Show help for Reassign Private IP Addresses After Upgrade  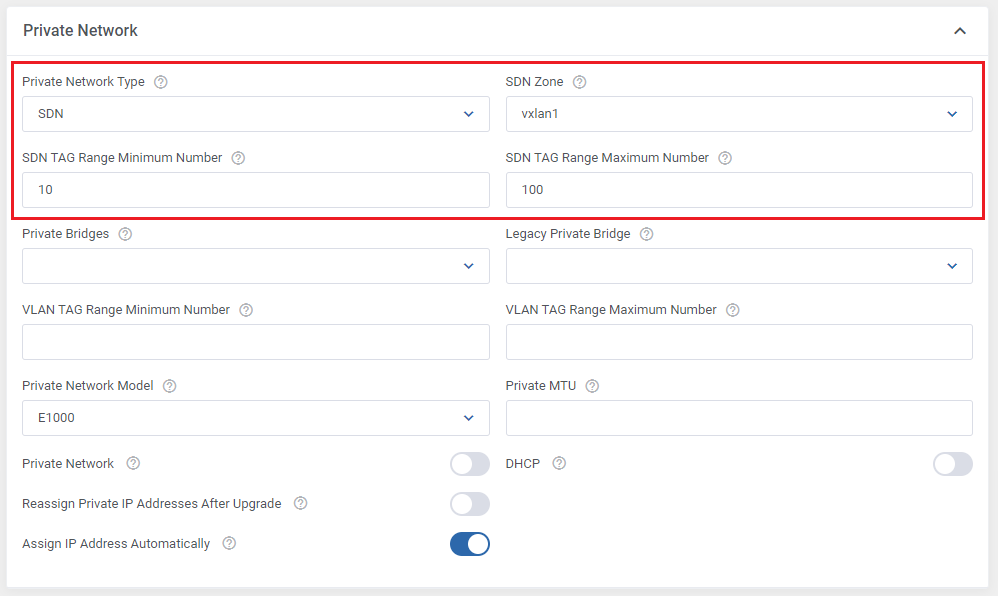point(300,504)
